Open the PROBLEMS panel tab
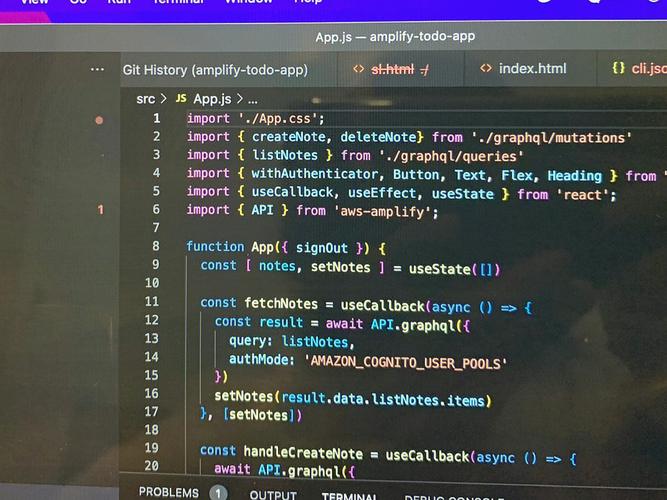Image resolution: width=667 pixels, height=500 pixels. pyautogui.click(x=168, y=492)
